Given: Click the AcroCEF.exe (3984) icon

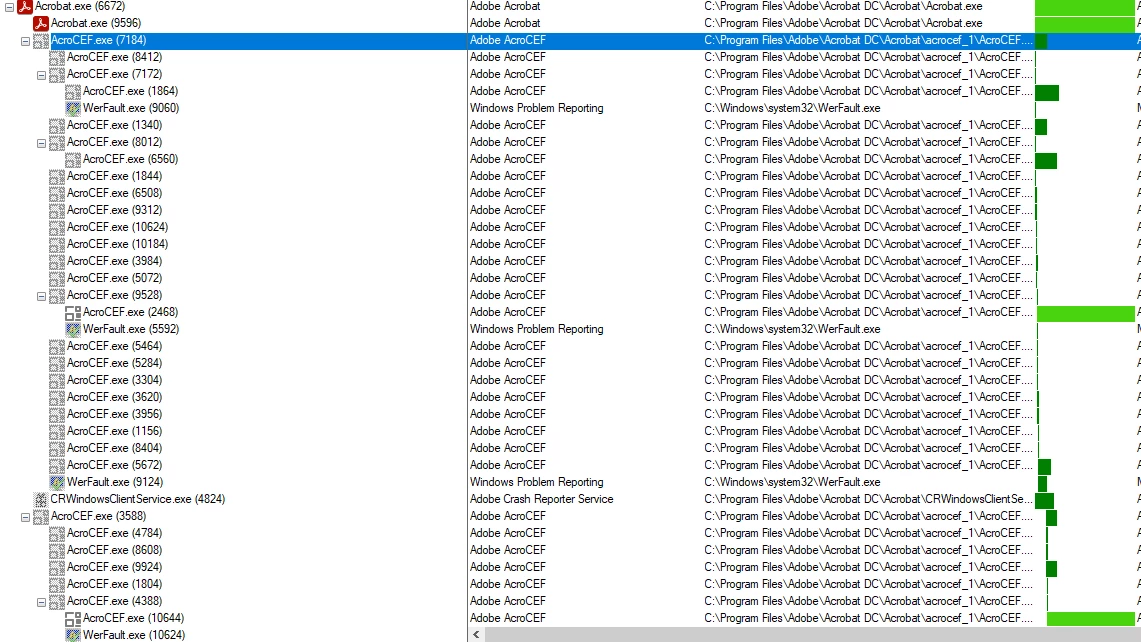Looking at the screenshot, I should click(57, 261).
